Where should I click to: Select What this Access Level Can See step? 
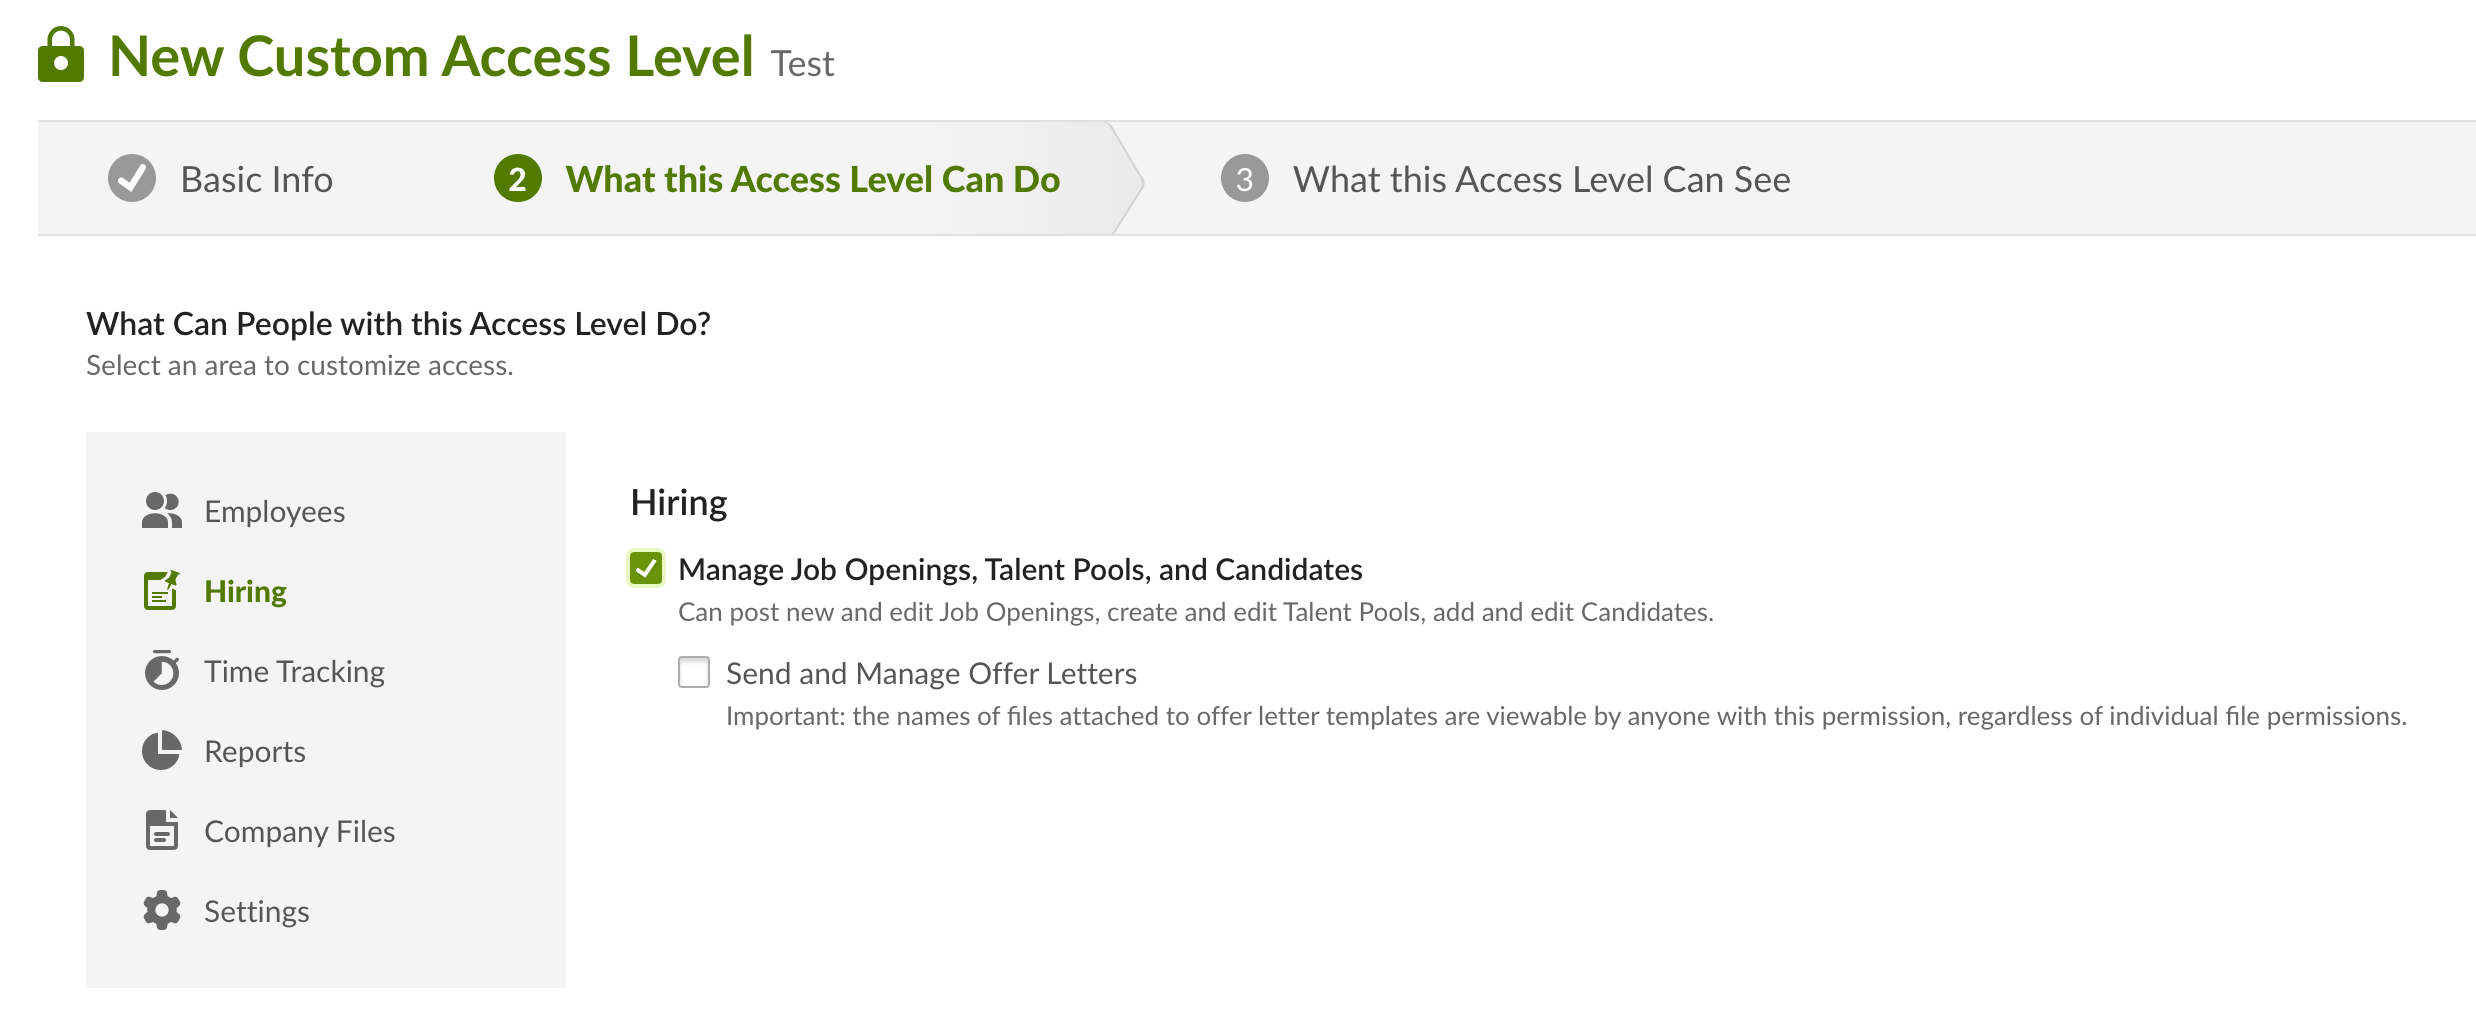(1541, 179)
